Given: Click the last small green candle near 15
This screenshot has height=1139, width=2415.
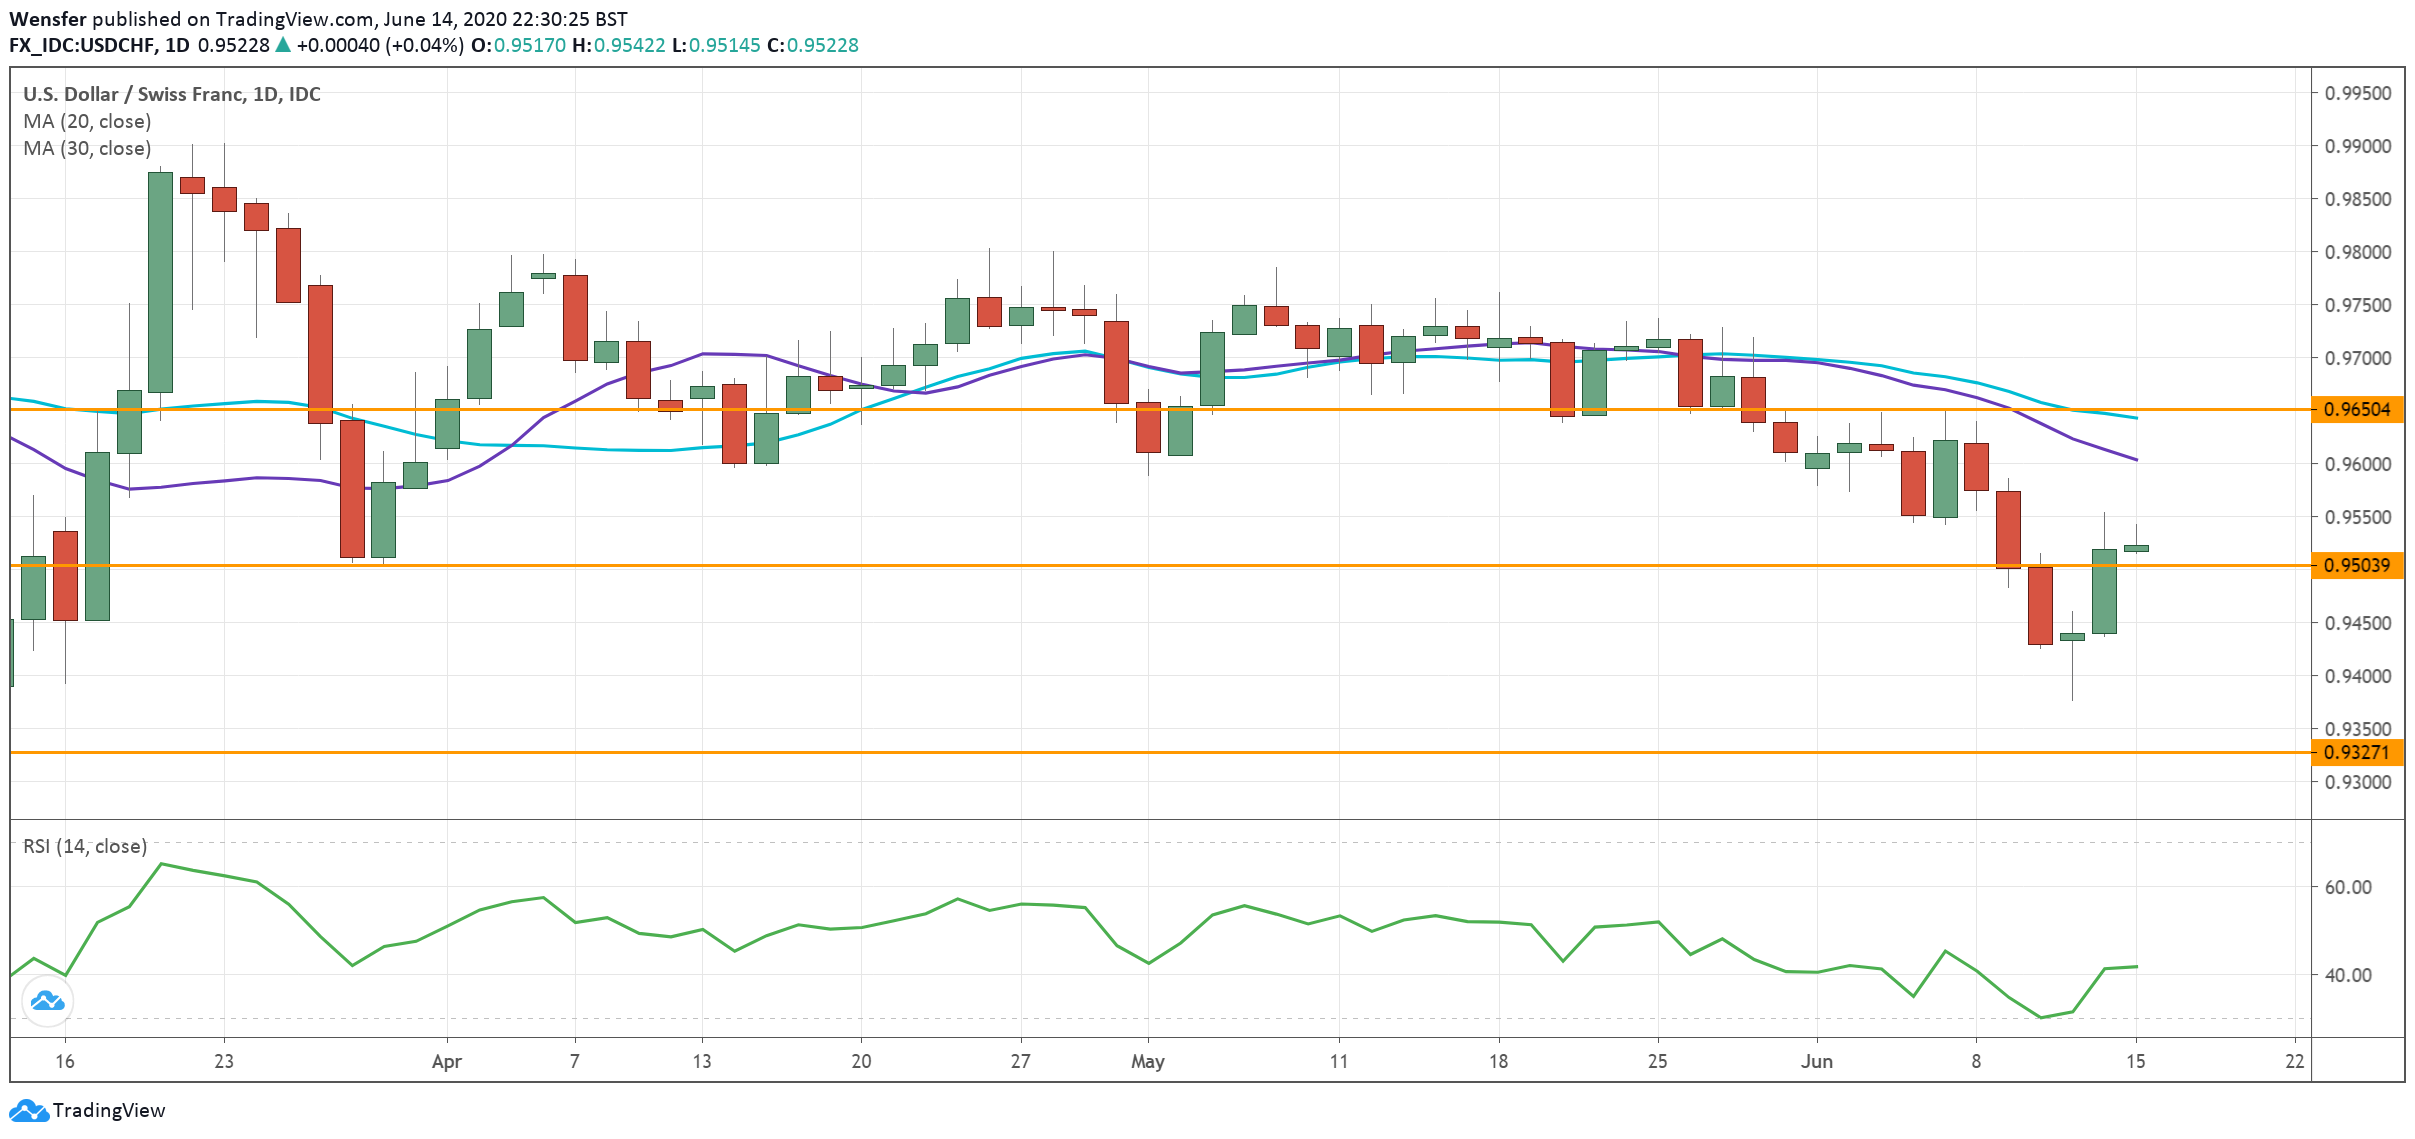Looking at the screenshot, I should click(2136, 548).
